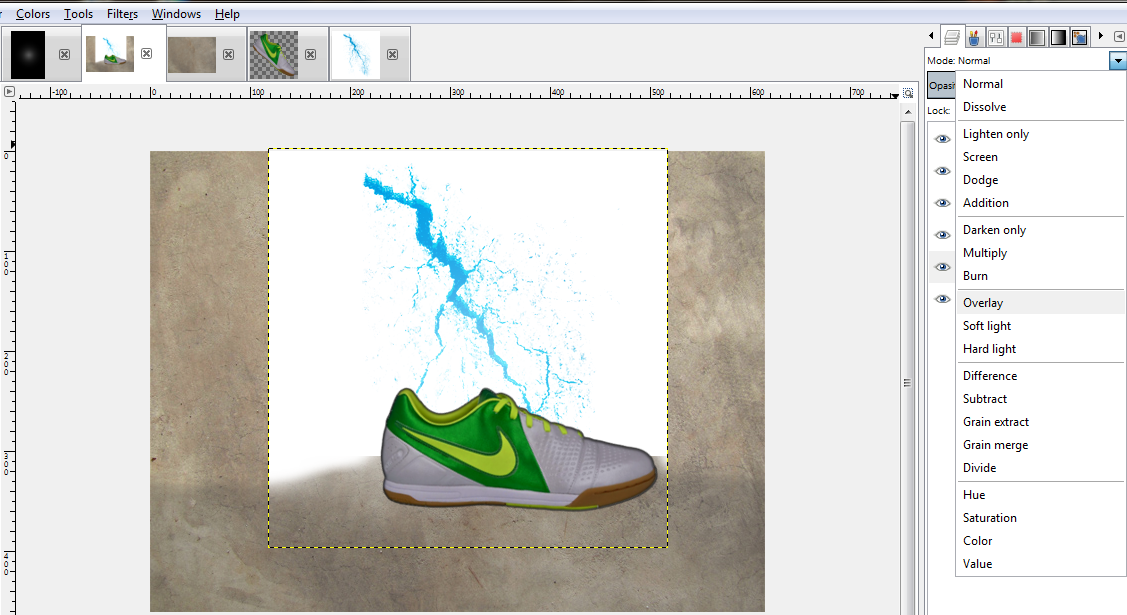
Task: Switch to the transparent shoe image thumbnail
Action: 274,55
